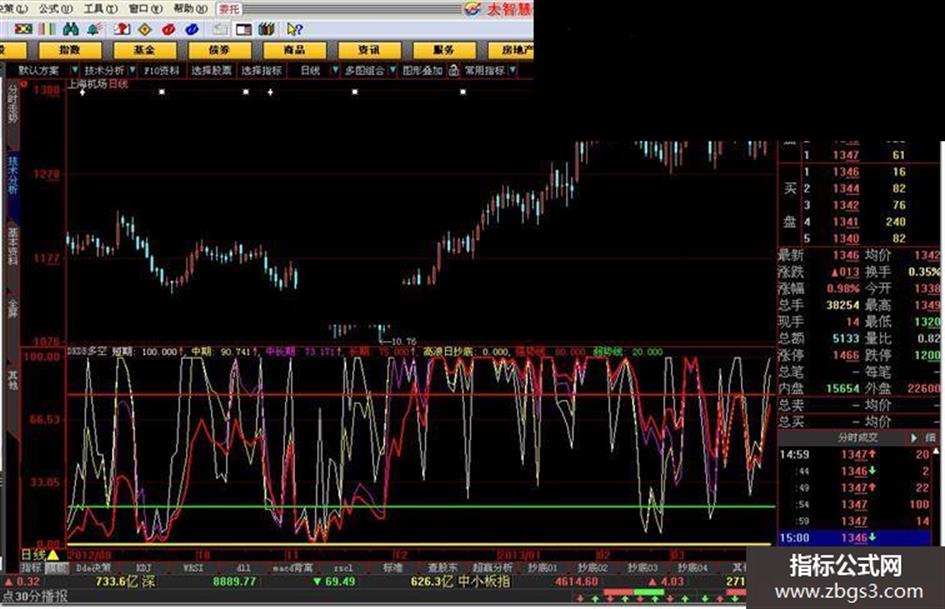Image resolution: width=945 pixels, height=609 pixels.
Task: Click the binoculars search icon
Action: coord(71,29)
